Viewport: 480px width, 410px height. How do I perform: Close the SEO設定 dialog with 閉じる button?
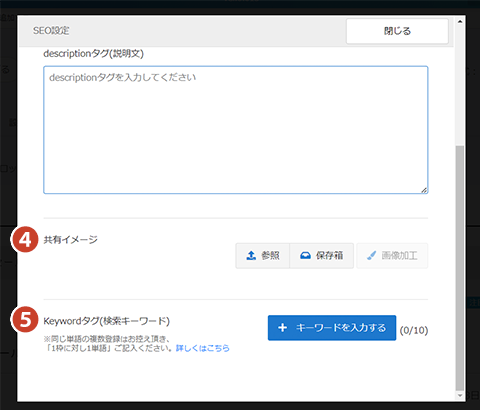(397, 31)
